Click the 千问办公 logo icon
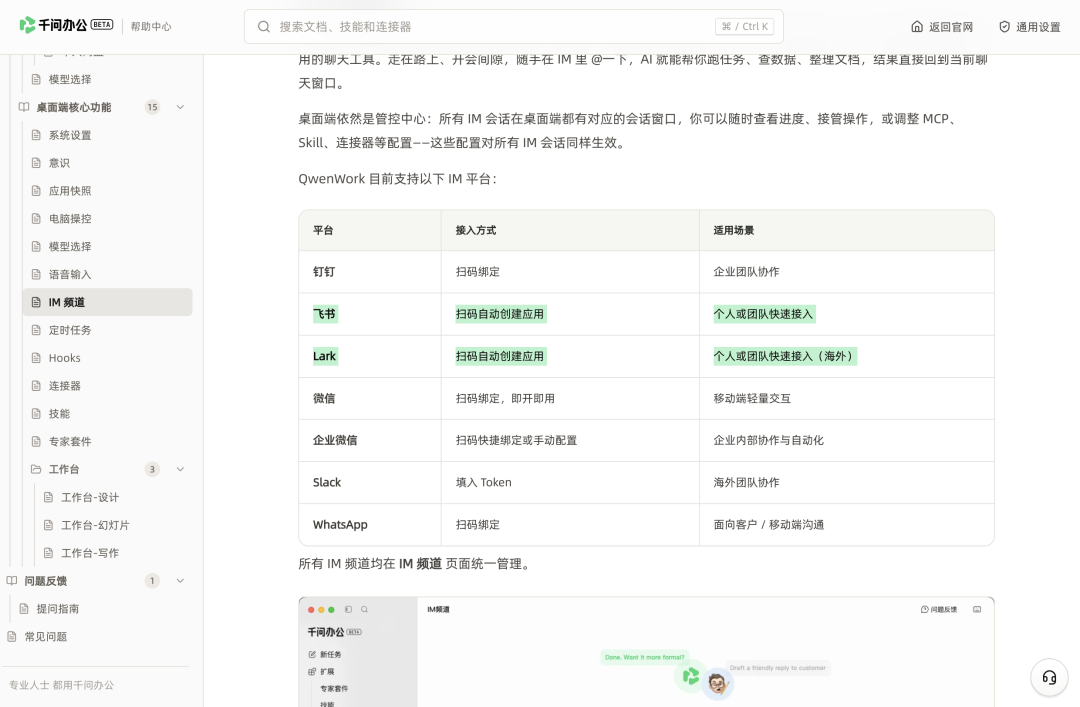Viewport: 1080px width, 707px height. (27, 25)
